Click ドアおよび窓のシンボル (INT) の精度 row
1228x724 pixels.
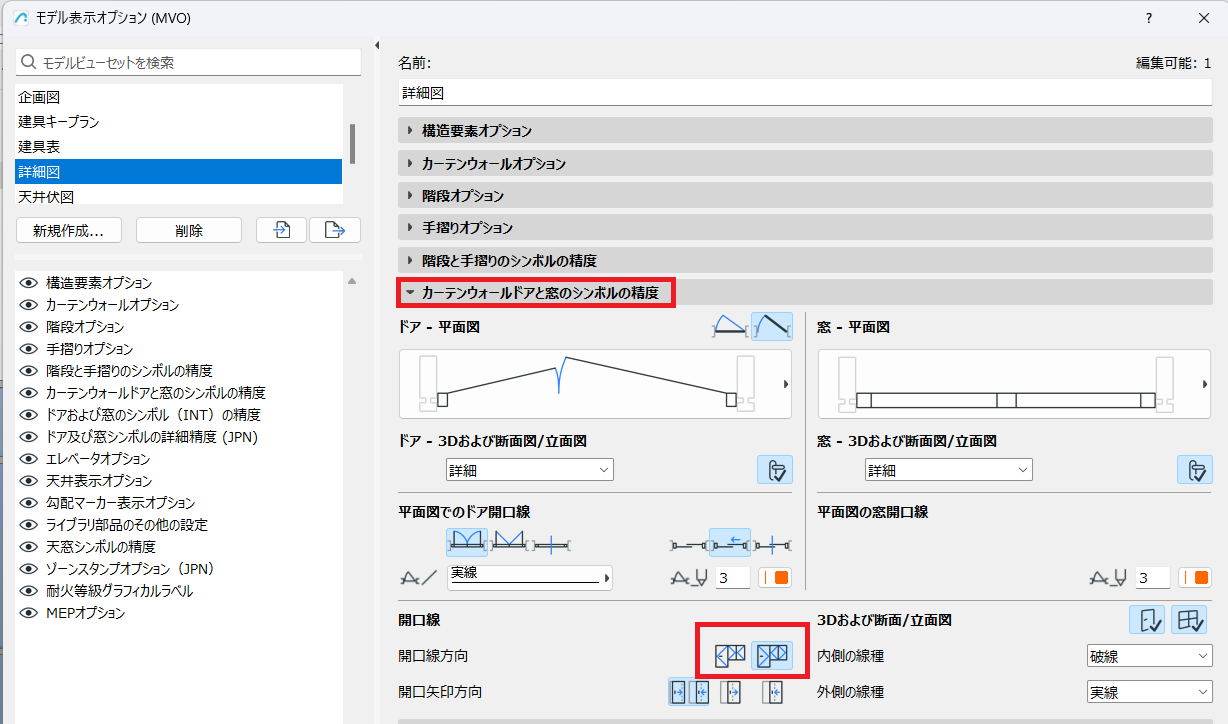[181, 415]
